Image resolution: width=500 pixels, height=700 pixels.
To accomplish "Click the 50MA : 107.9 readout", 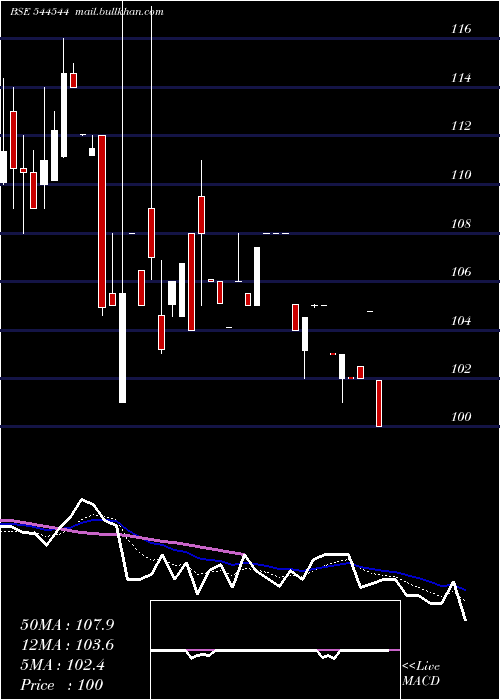I will [67, 625].
